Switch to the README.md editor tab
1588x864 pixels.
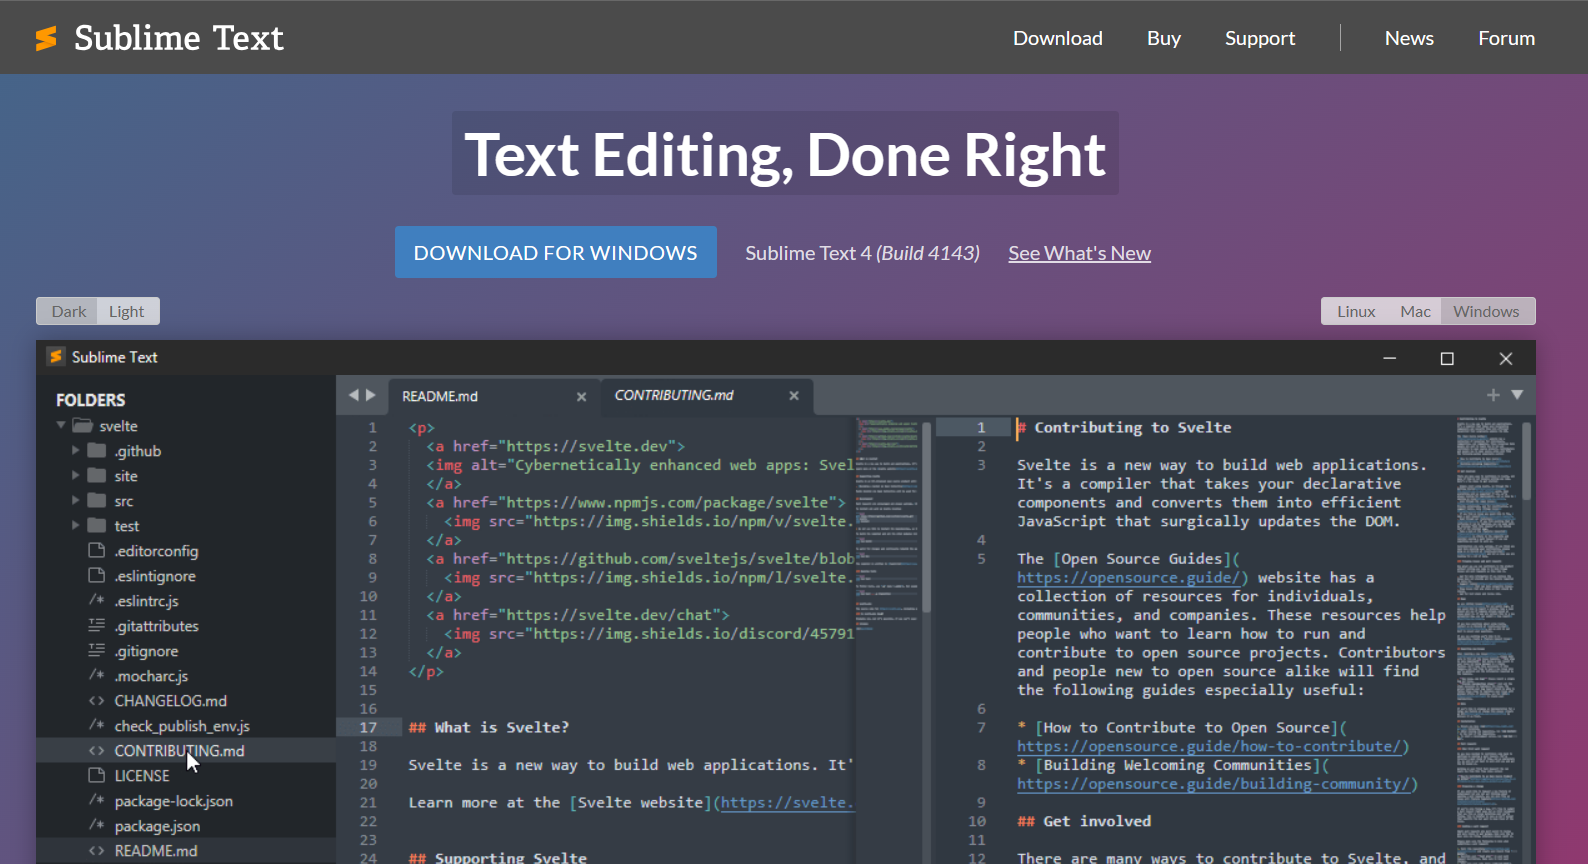pyautogui.click(x=494, y=396)
